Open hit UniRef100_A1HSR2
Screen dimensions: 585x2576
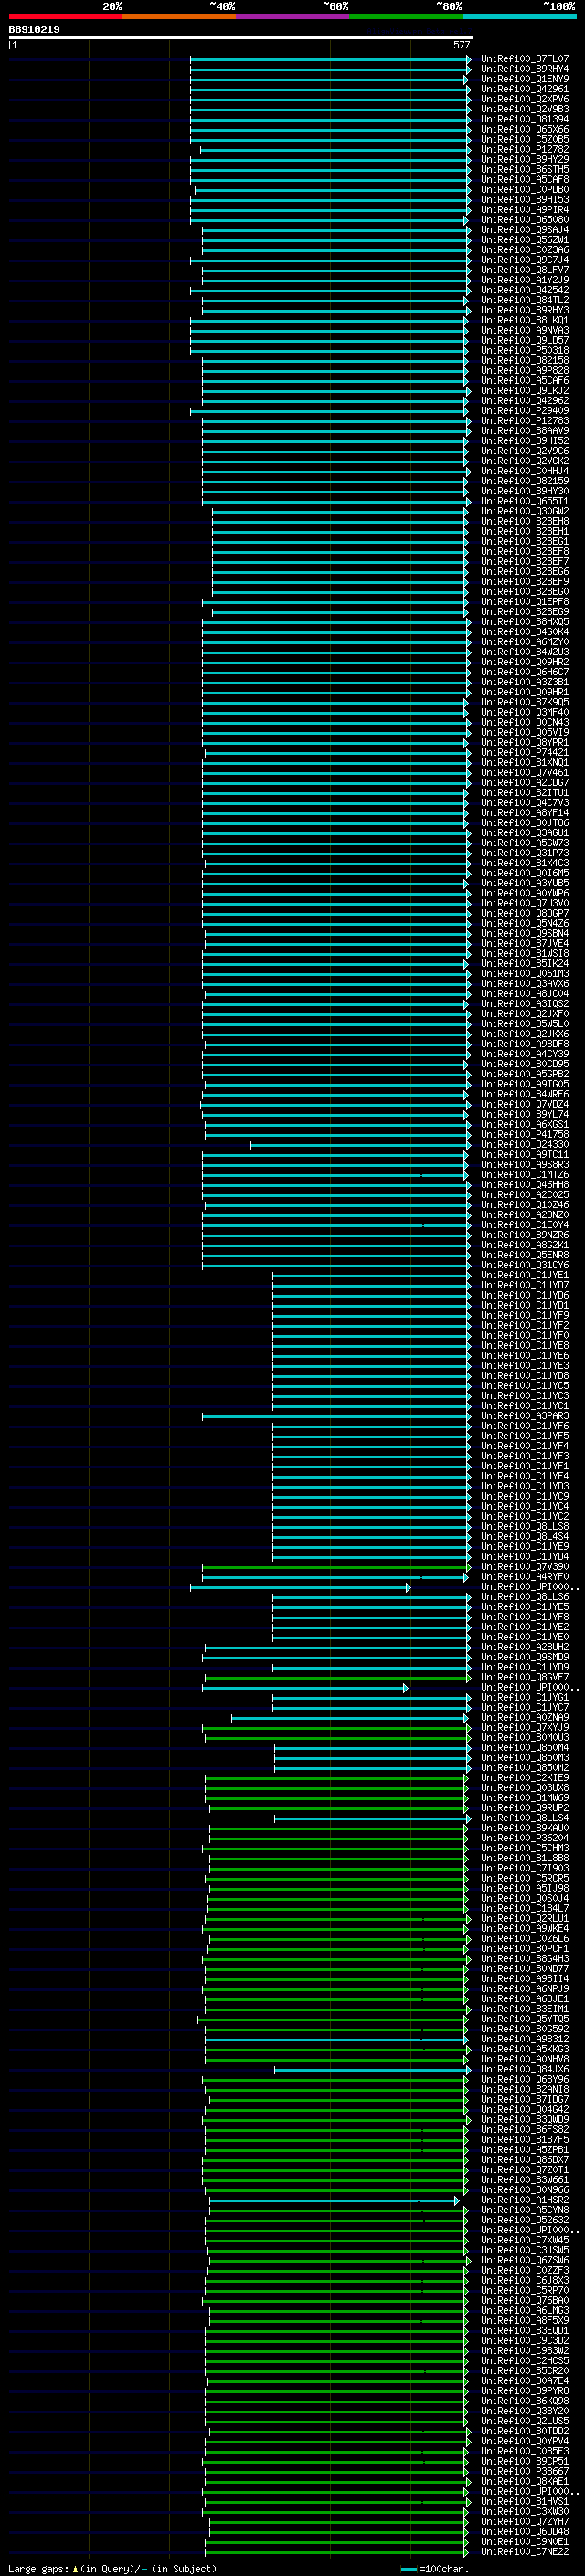[x=524, y=2200]
